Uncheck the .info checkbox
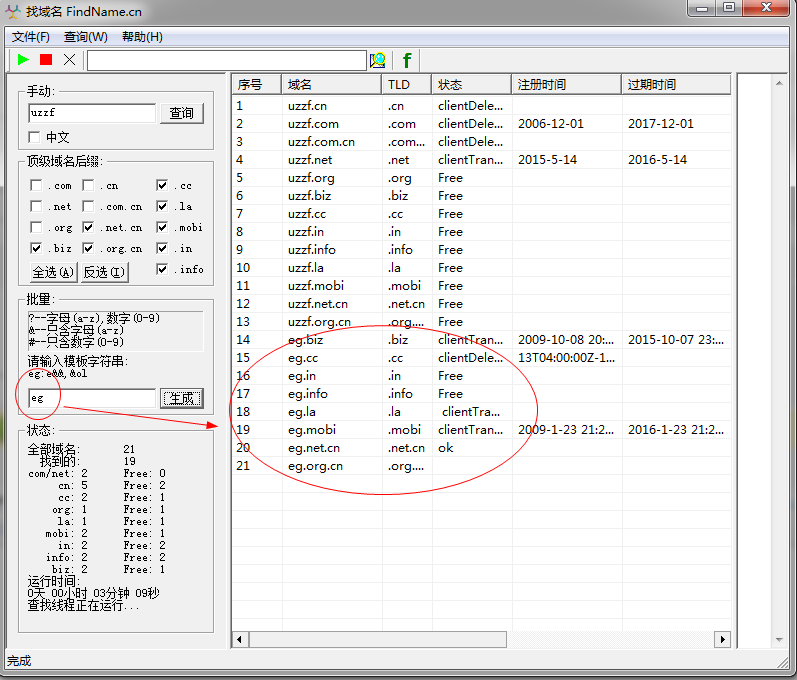 click(162, 269)
